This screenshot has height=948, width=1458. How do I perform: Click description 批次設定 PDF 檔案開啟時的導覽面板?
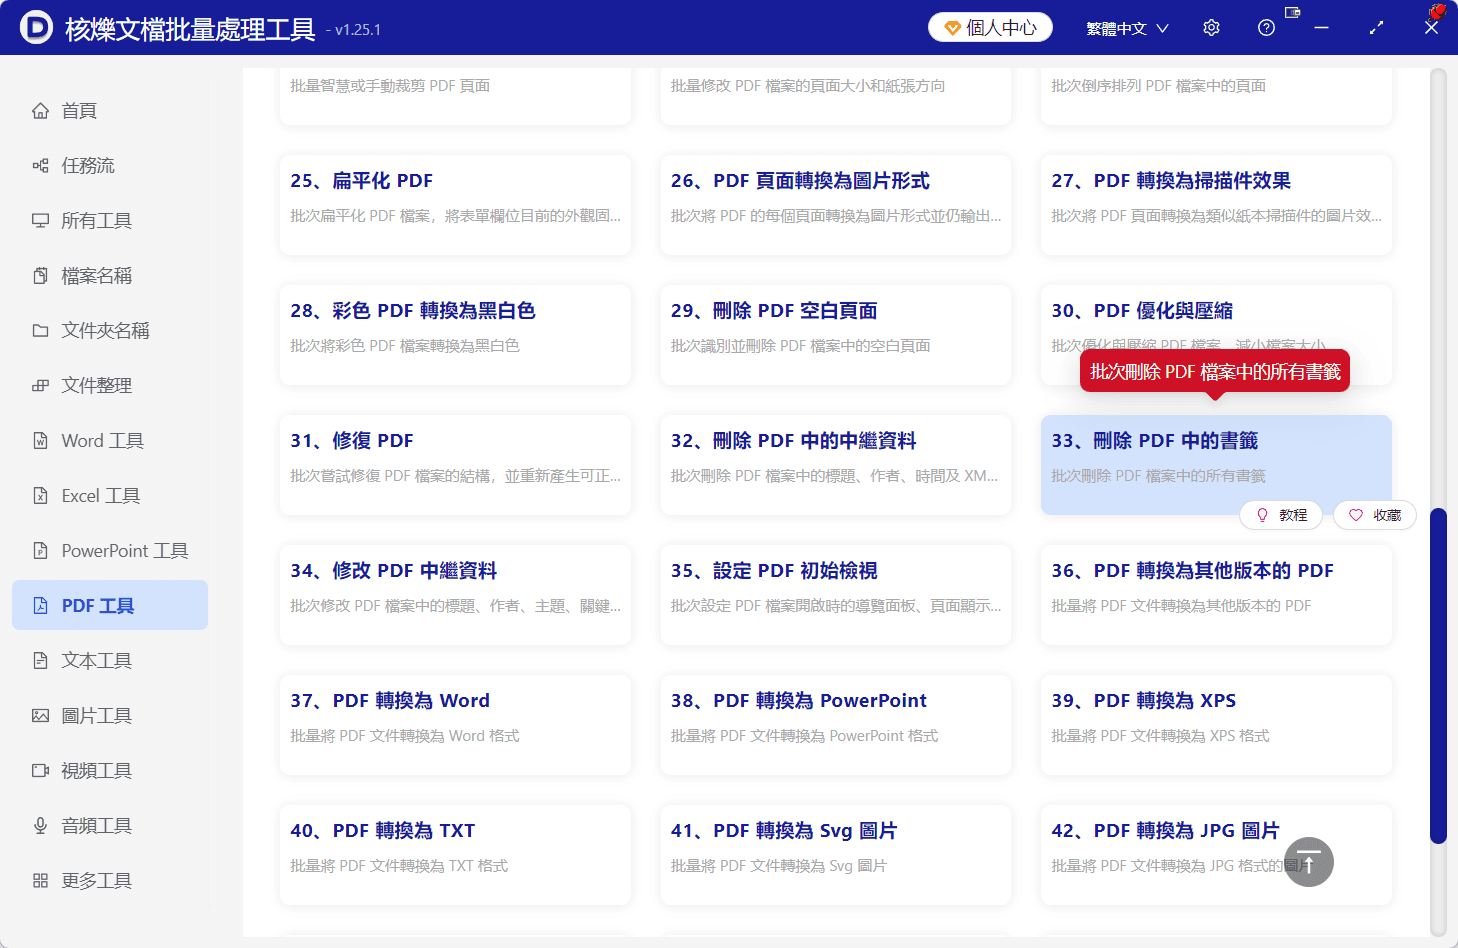pyautogui.click(x=836, y=606)
